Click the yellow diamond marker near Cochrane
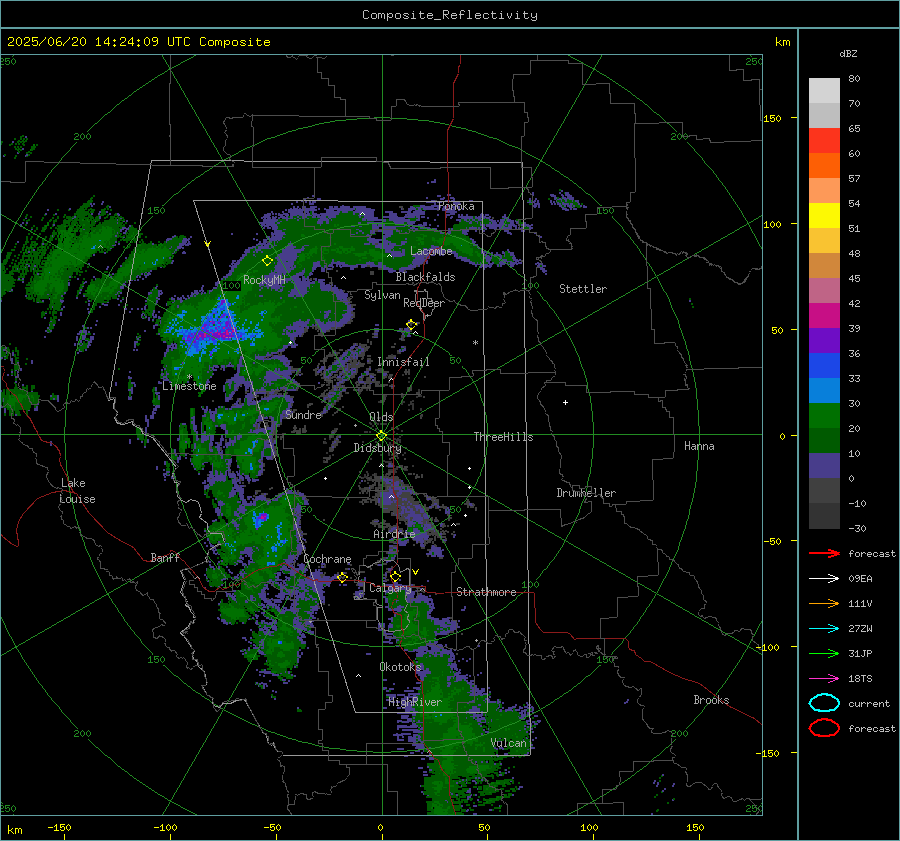Viewport: 900px width, 841px height. 342,577
